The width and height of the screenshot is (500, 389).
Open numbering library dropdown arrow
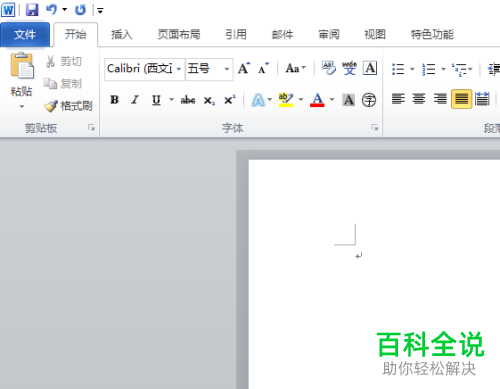click(443, 69)
